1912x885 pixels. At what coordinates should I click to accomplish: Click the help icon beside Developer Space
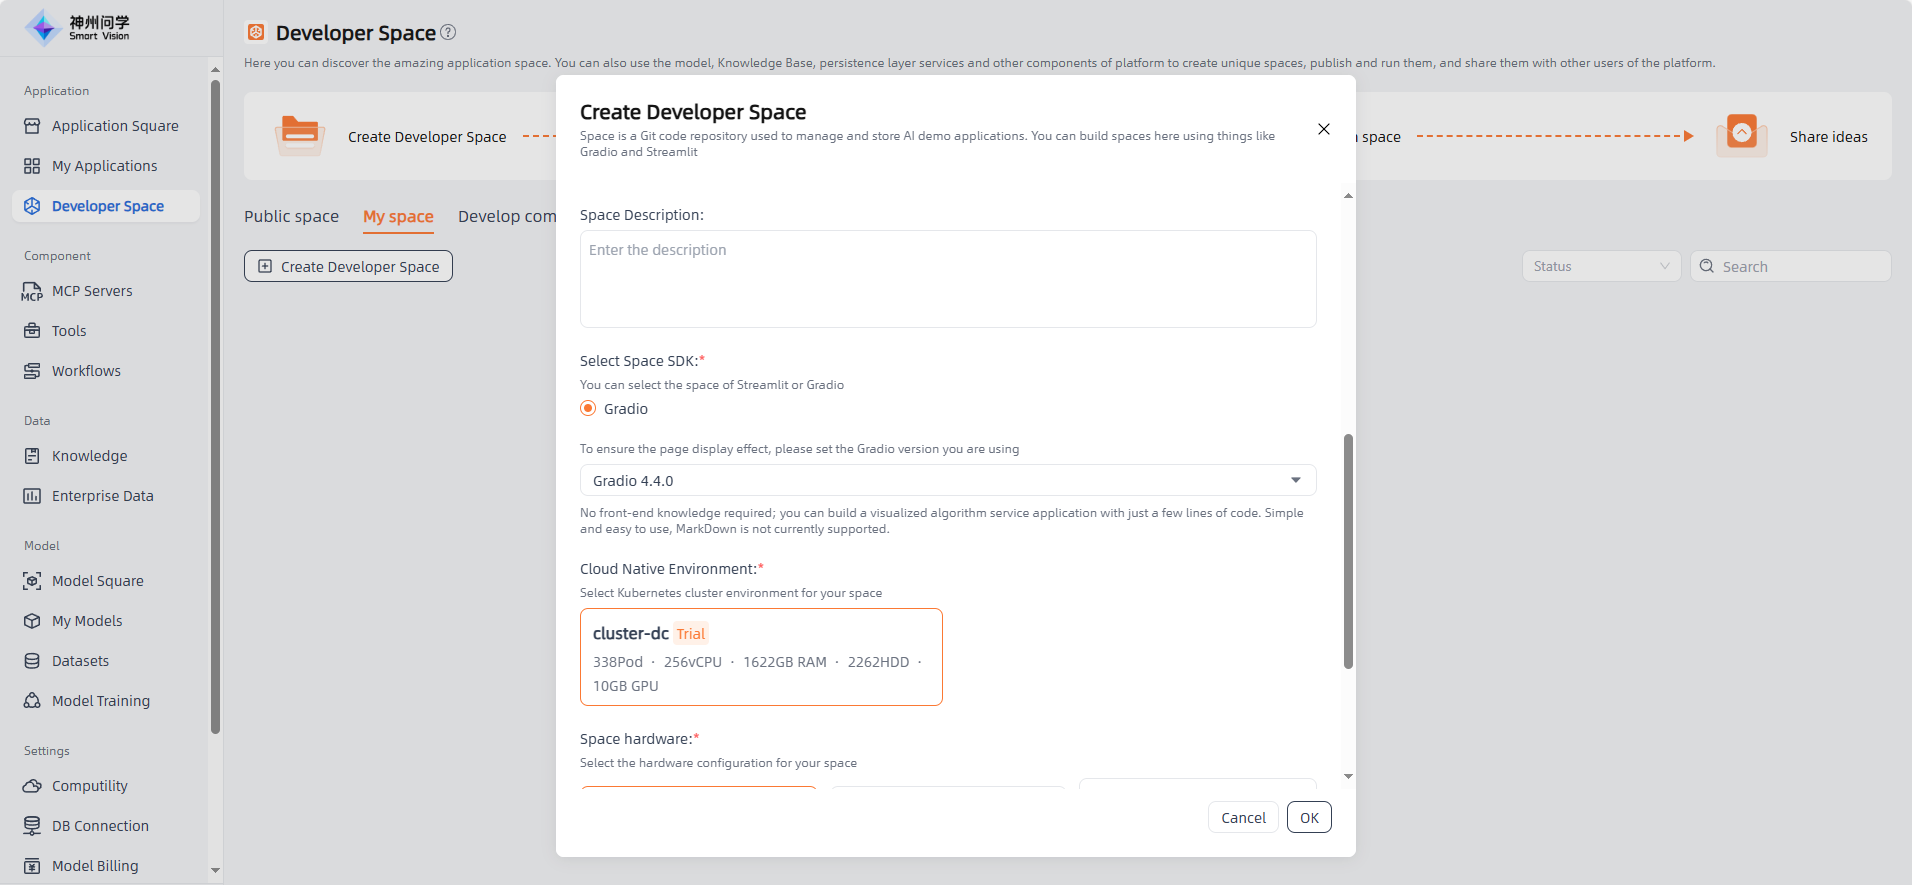448,32
